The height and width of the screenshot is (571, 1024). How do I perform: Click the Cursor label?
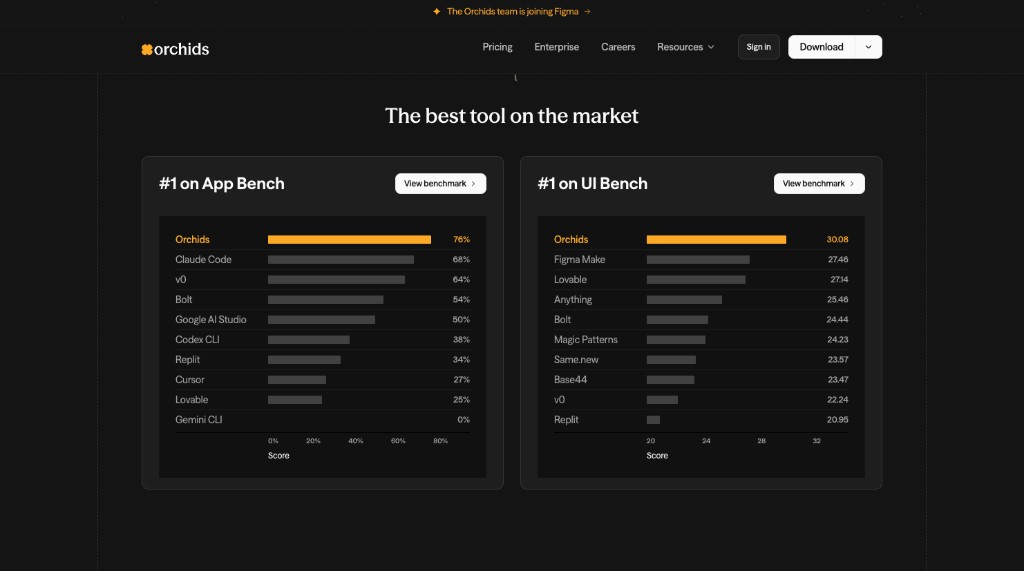(189, 380)
